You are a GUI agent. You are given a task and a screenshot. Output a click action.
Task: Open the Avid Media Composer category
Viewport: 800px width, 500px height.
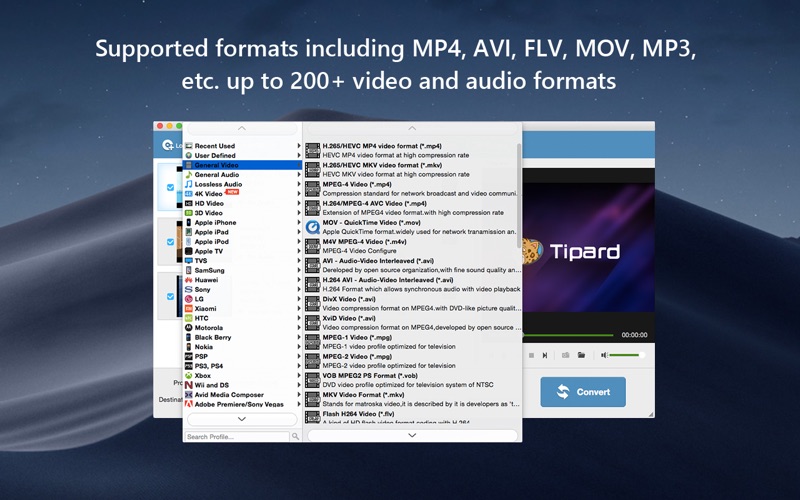tap(242, 395)
